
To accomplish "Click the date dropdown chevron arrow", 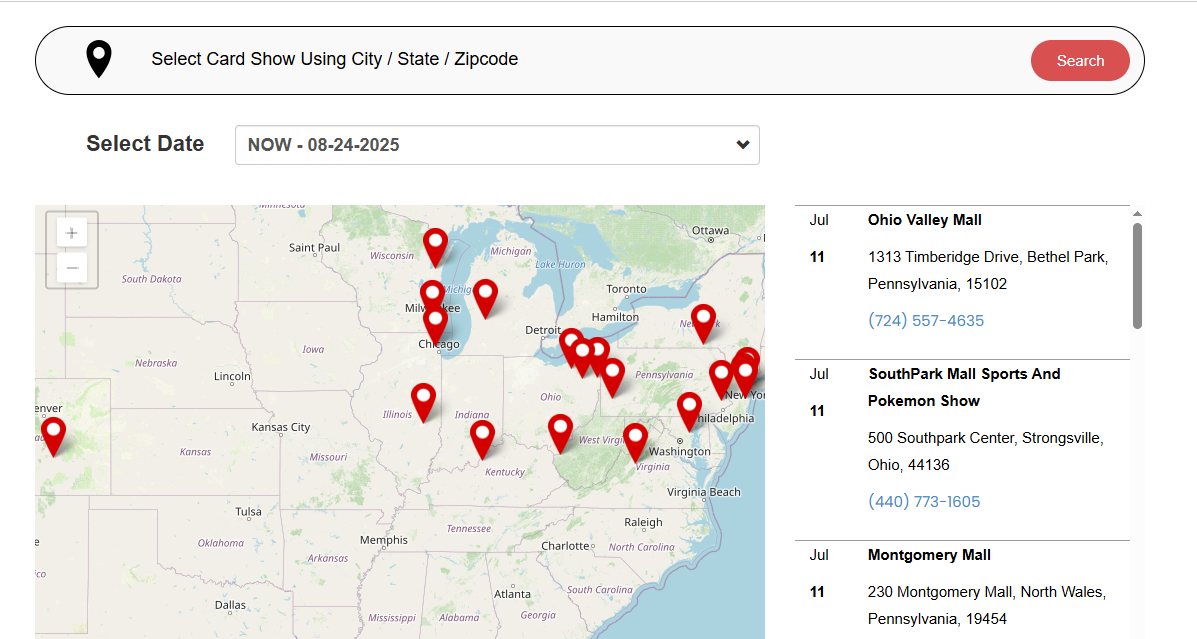I will click(743, 145).
